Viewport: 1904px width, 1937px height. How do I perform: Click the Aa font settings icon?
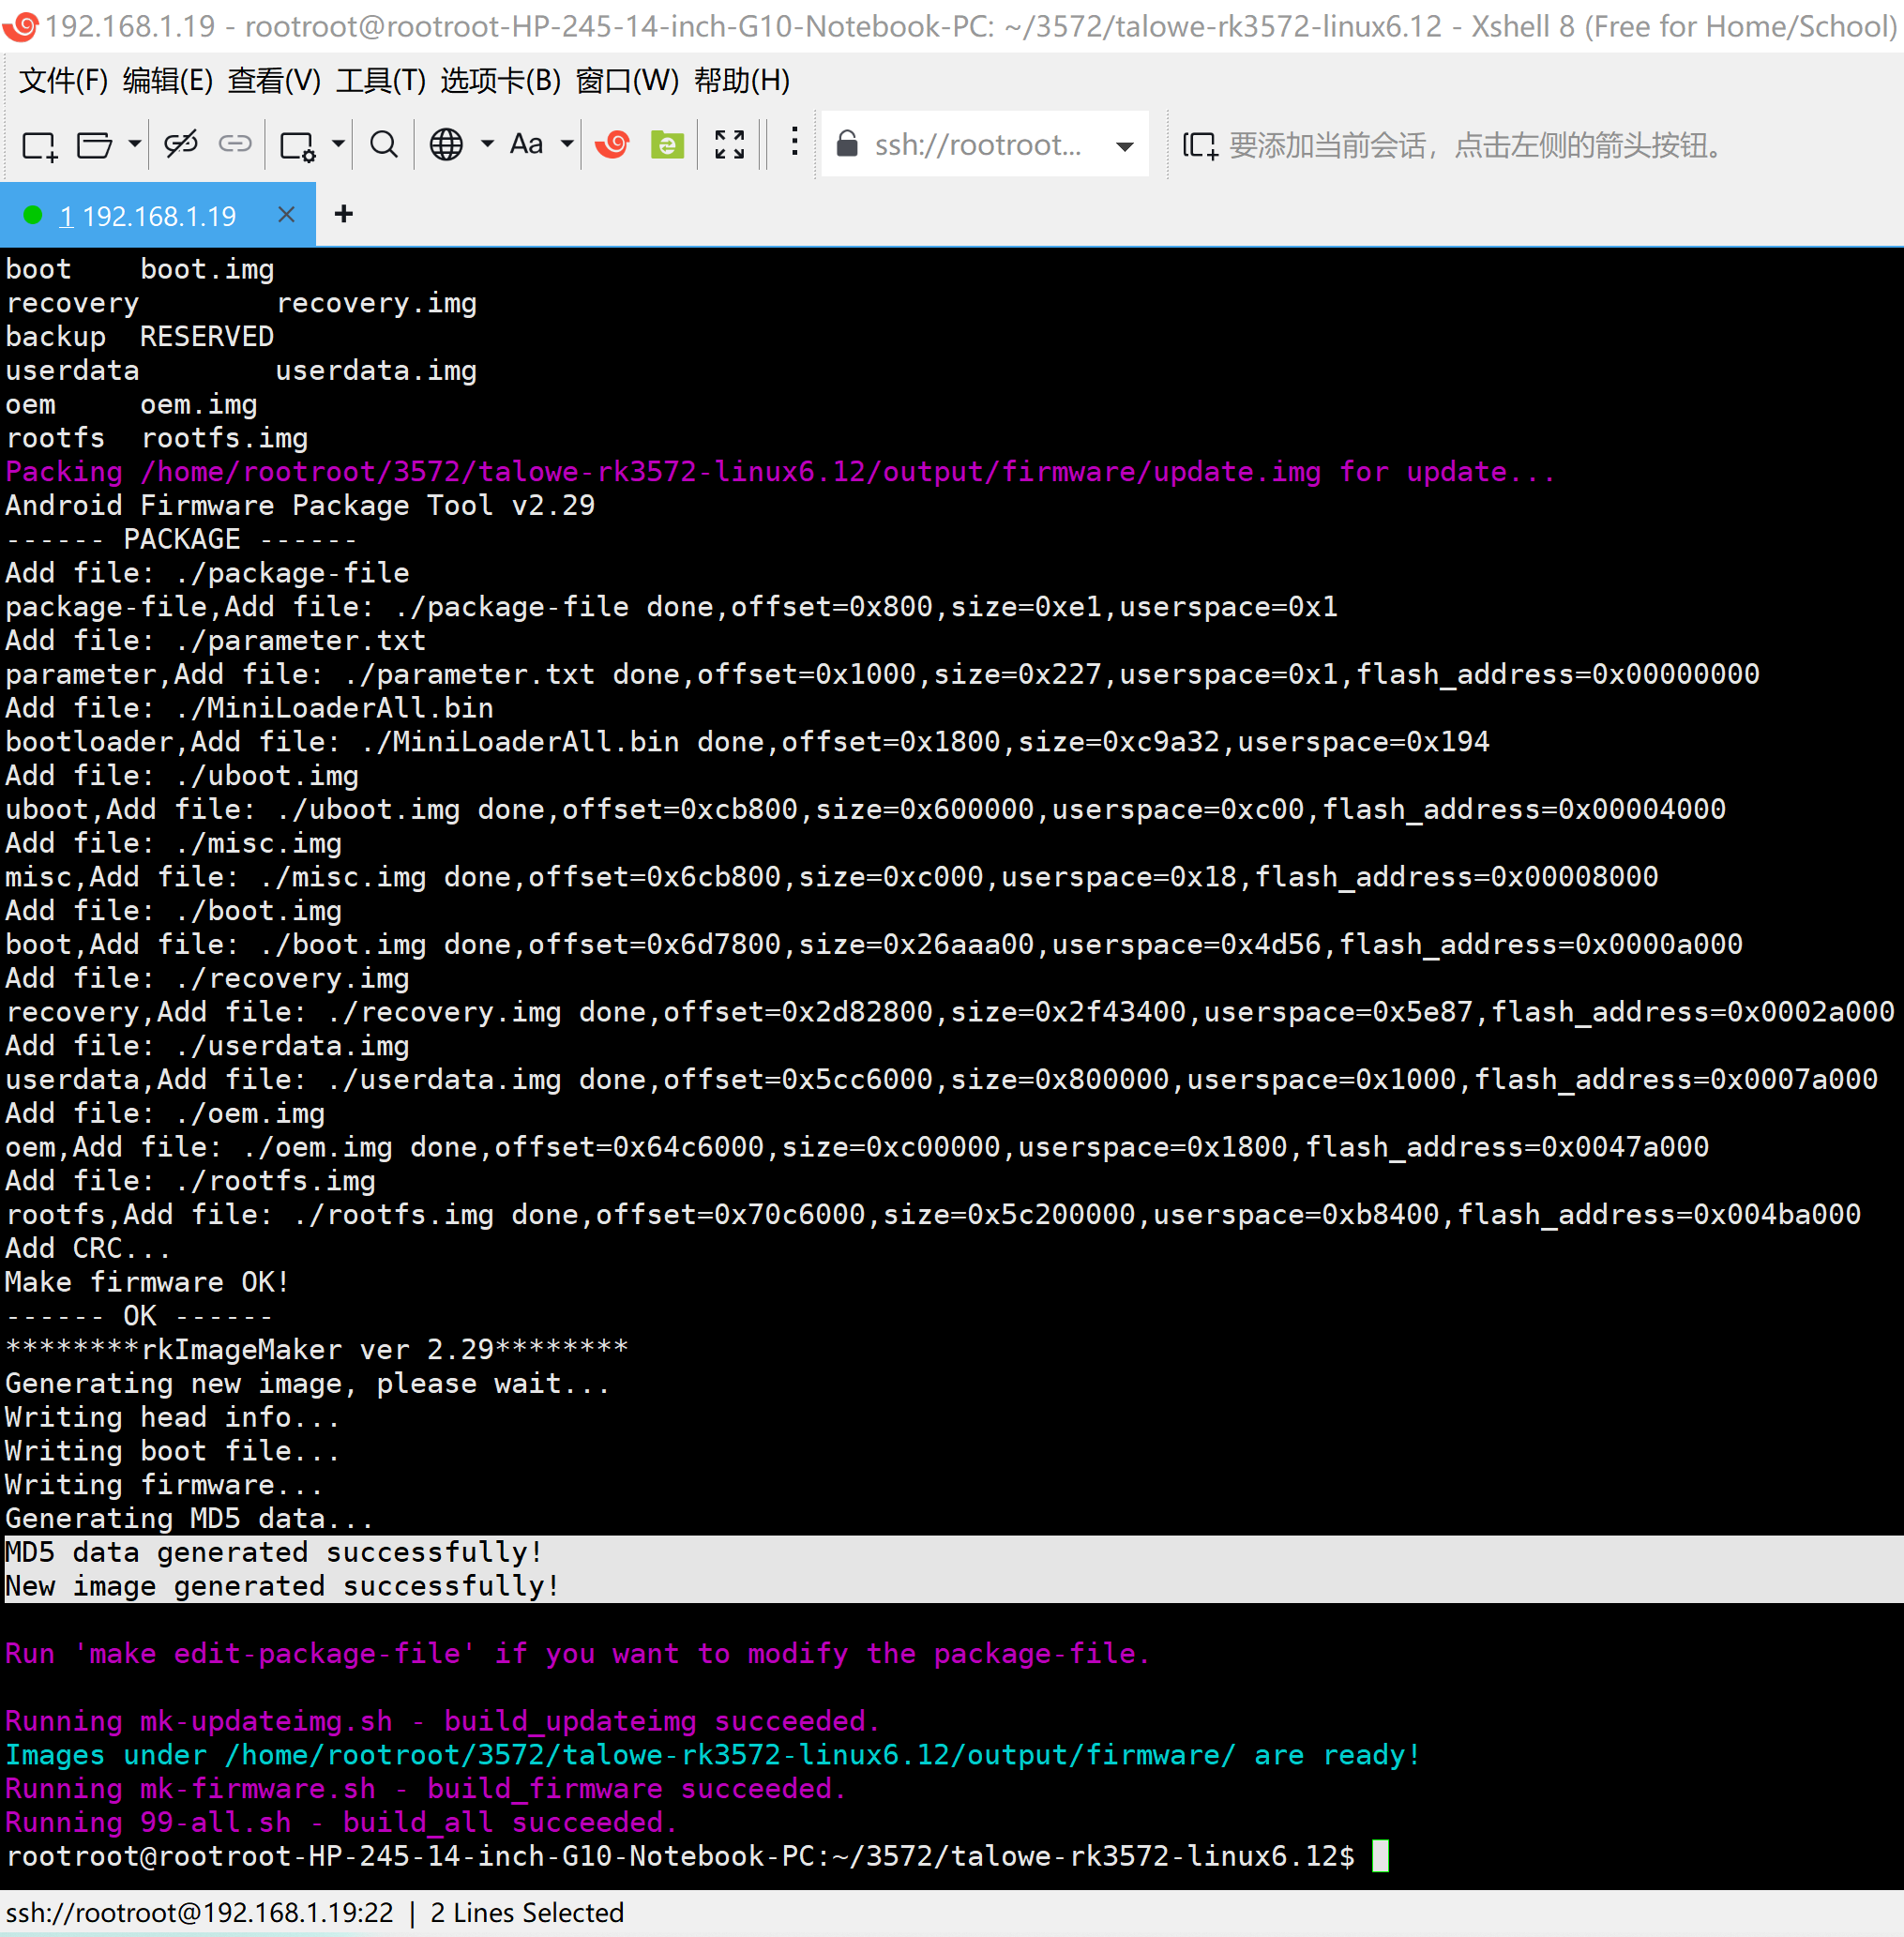click(527, 145)
